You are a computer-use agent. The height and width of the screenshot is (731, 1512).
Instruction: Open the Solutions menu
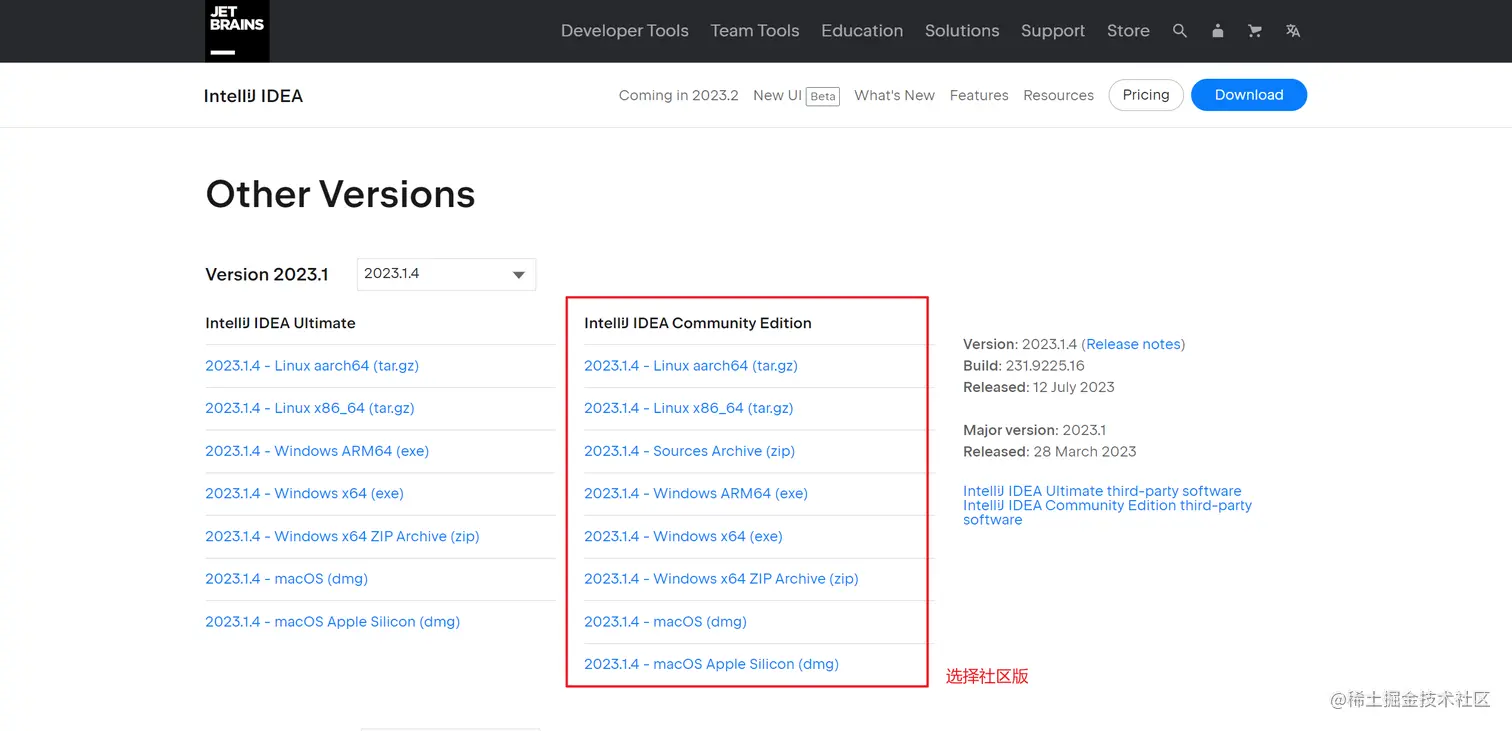click(x=962, y=31)
